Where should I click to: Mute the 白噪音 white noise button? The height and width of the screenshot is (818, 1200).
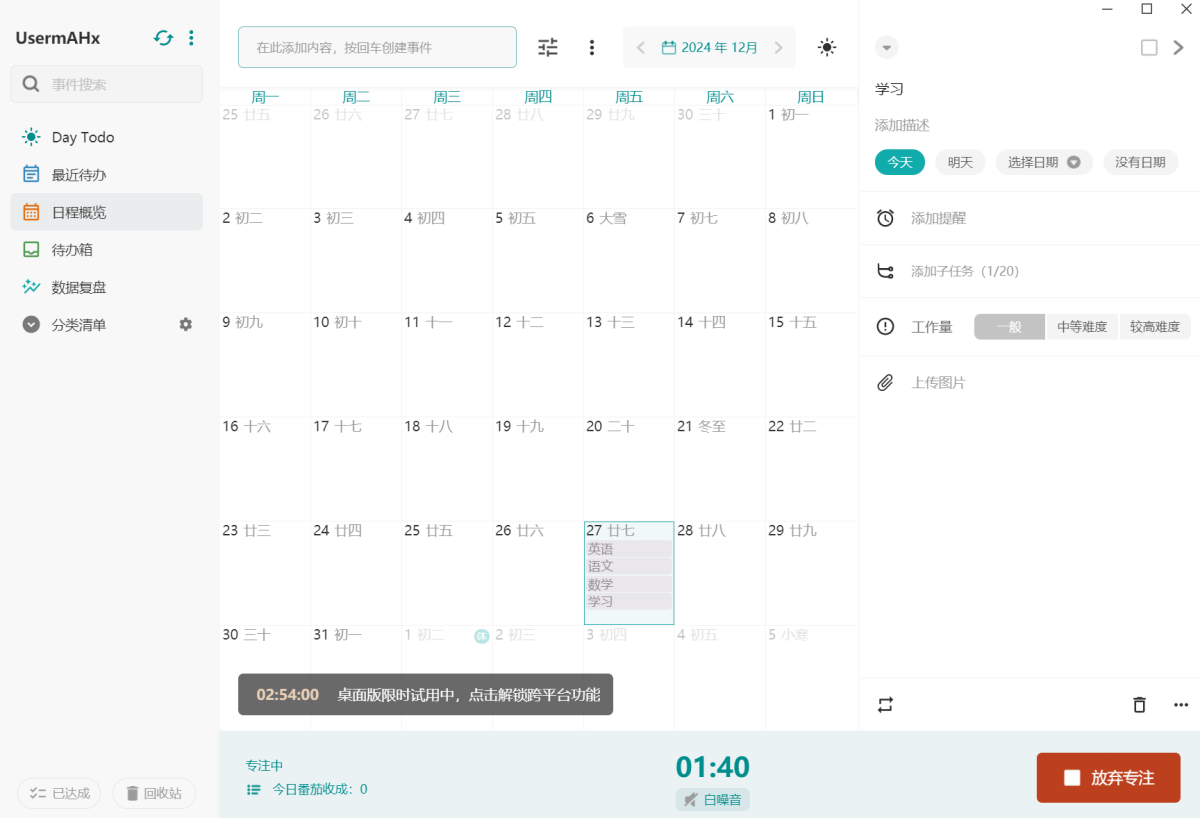point(712,799)
